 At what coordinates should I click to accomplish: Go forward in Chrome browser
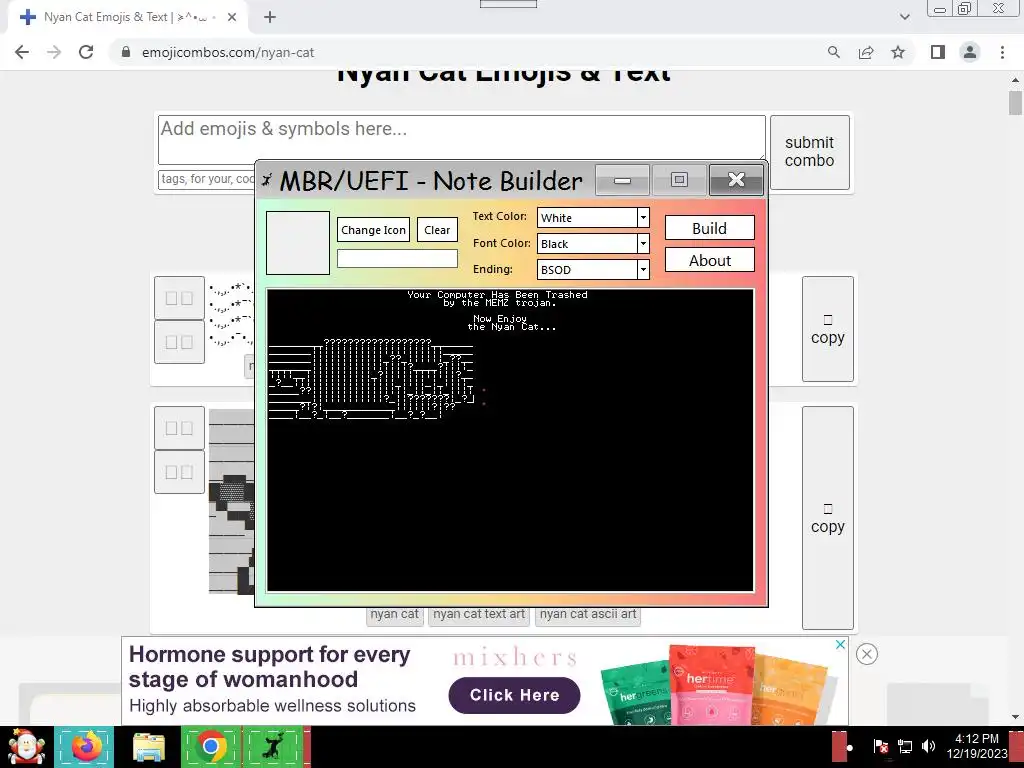click(x=54, y=52)
